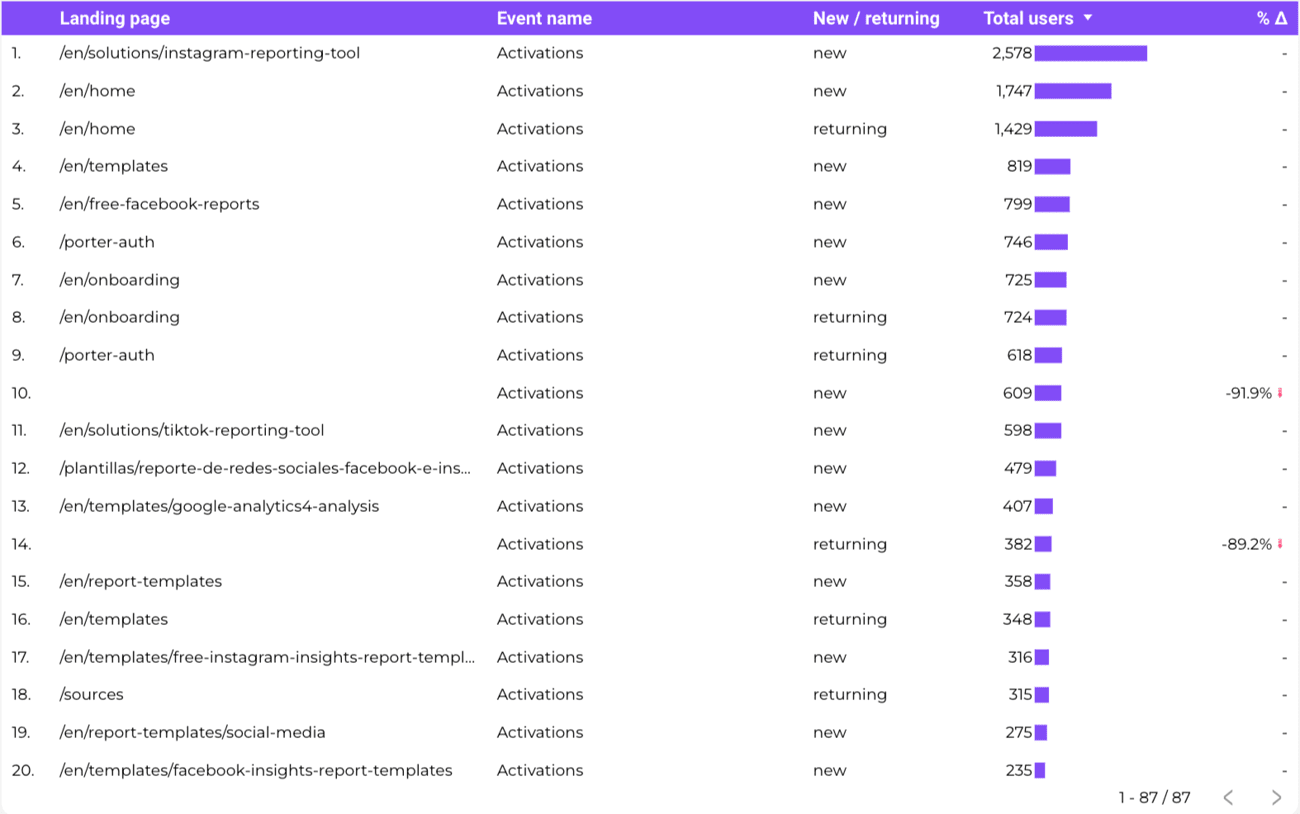The height and width of the screenshot is (814, 1300).
Task: Go to the next page arrow
Action: tap(1276, 797)
